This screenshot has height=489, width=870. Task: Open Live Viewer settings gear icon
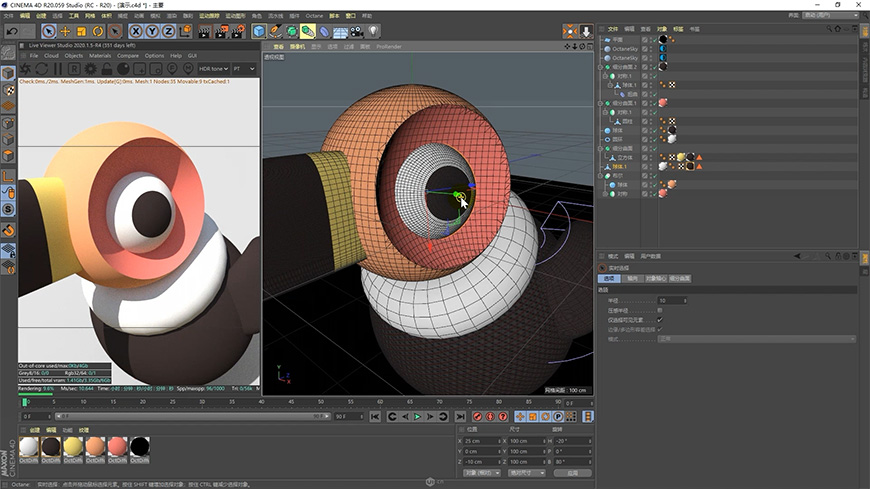point(90,69)
